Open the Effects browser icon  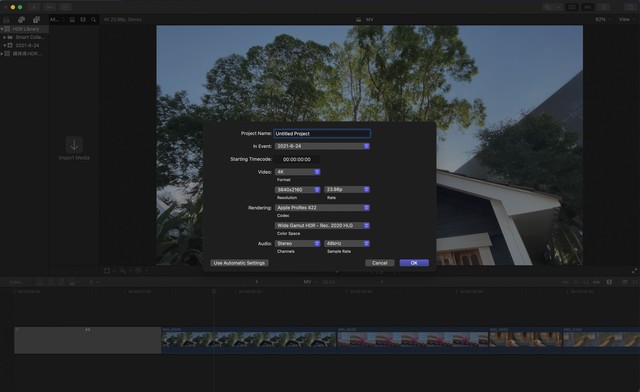point(624,282)
